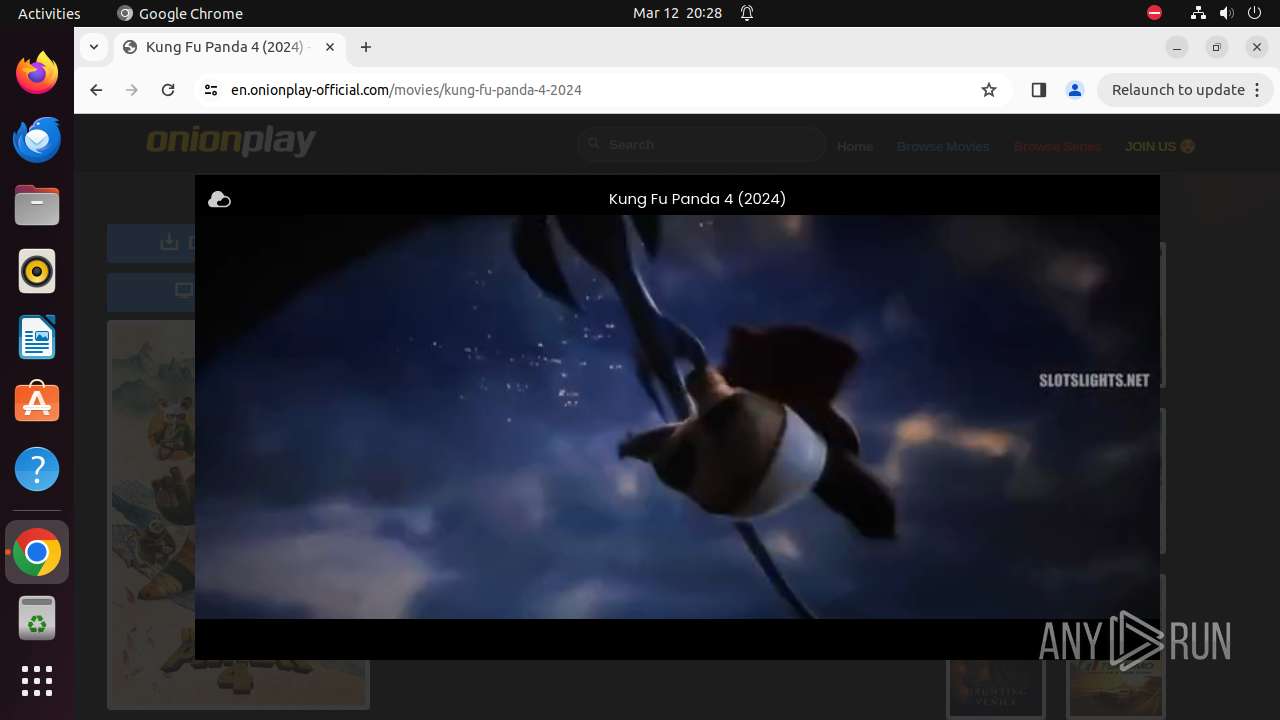1280x720 pixels.
Task: Reload the current page
Action: [168, 90]
